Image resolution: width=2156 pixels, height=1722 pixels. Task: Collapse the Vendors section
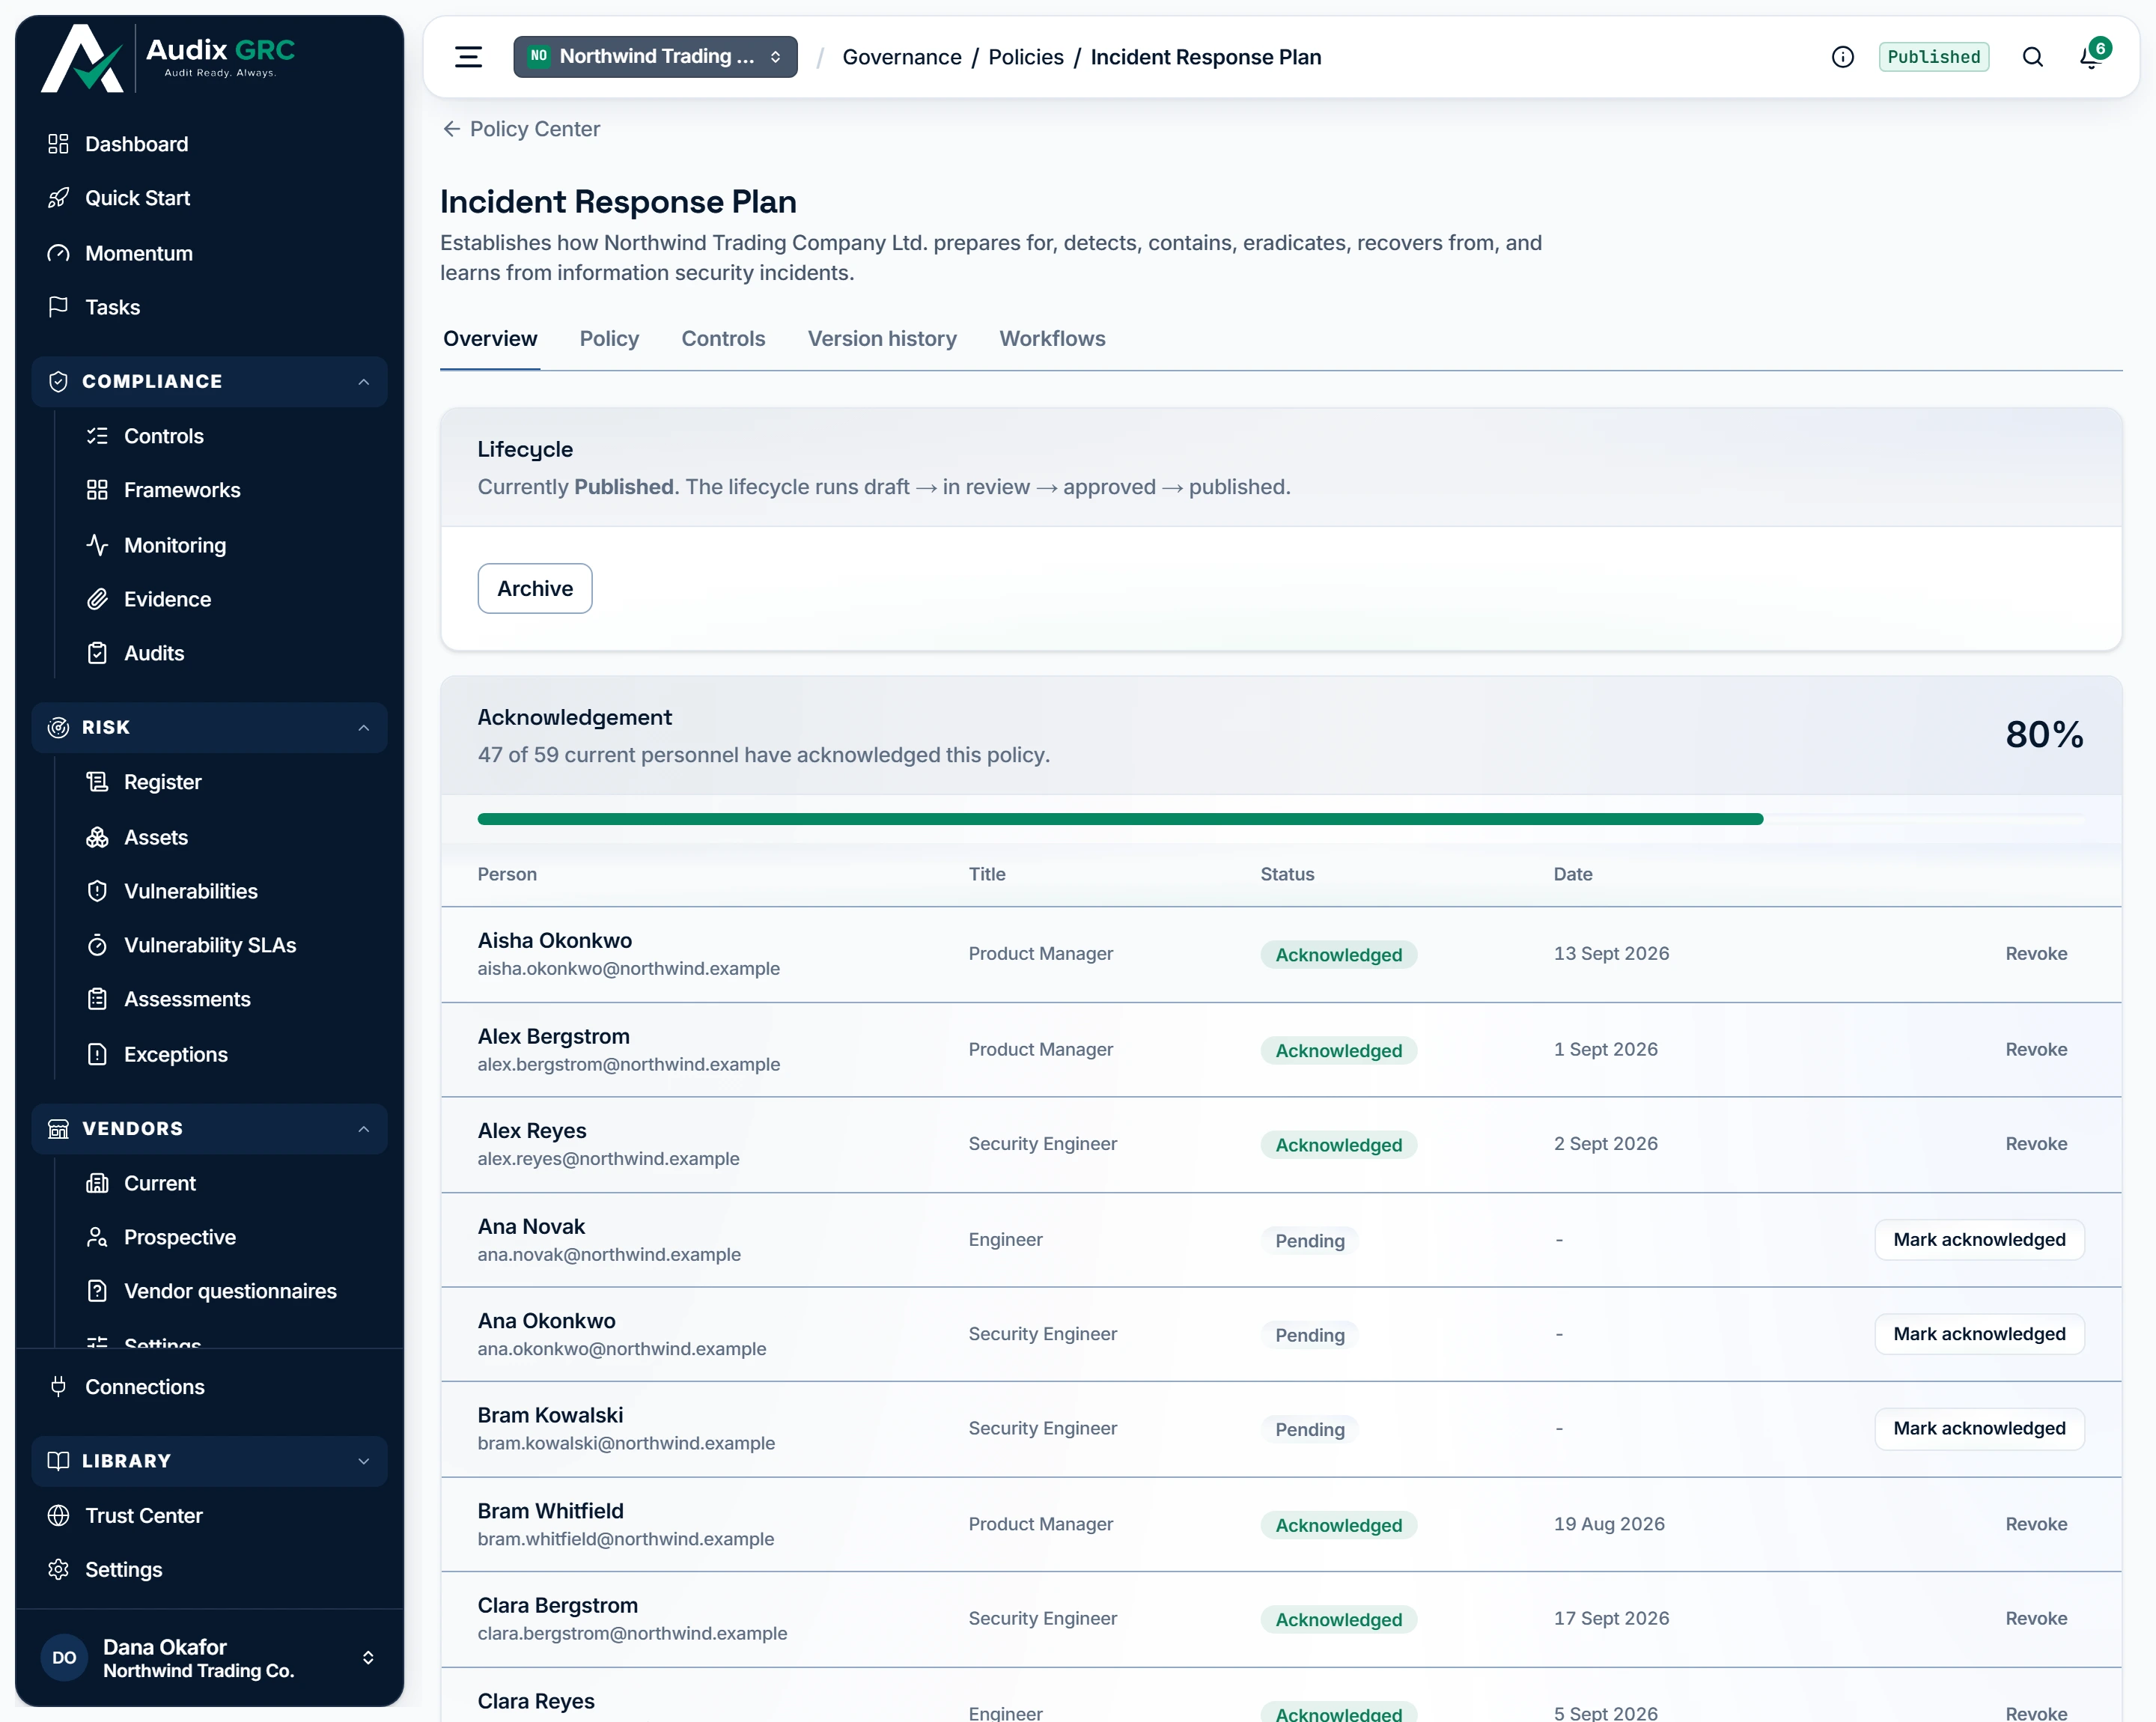tap(209, 1129)
